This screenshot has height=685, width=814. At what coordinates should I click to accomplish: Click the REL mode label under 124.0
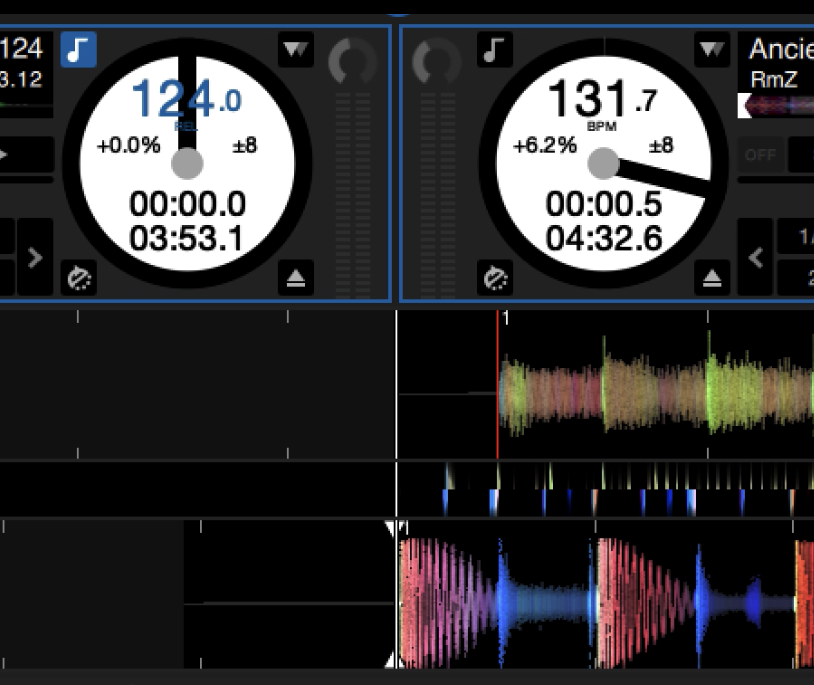[x=185, y=127]
